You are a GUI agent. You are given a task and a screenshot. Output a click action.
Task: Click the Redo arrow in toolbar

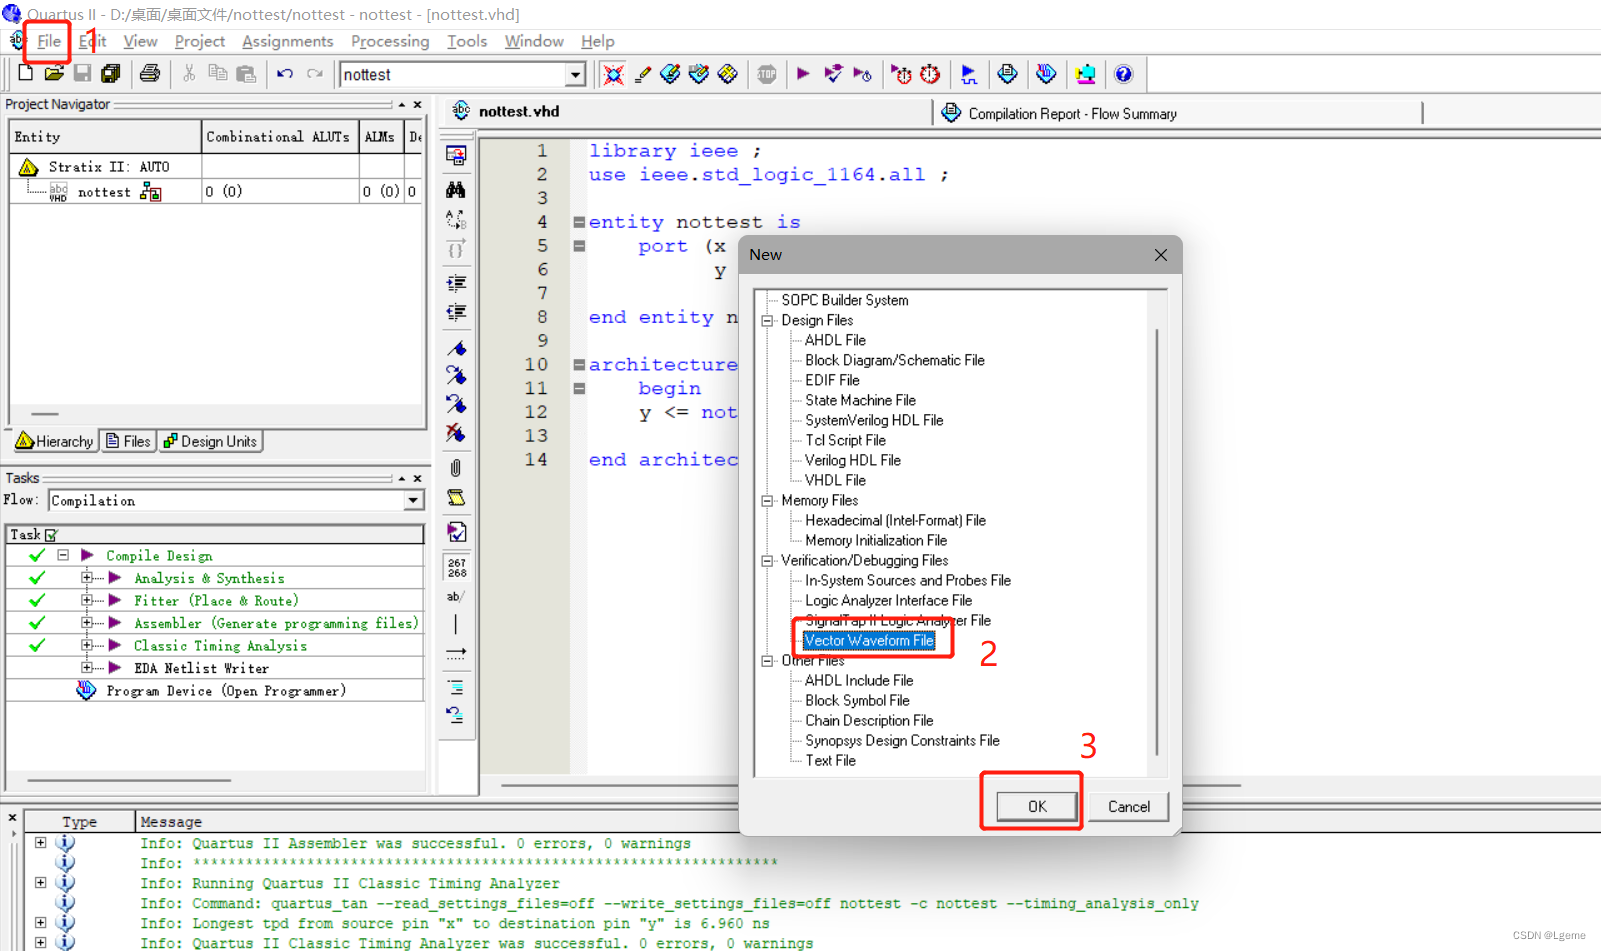click(x=315, y=74)
